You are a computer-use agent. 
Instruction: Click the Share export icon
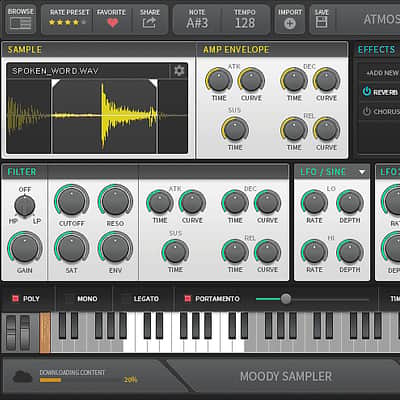(149, 23)
